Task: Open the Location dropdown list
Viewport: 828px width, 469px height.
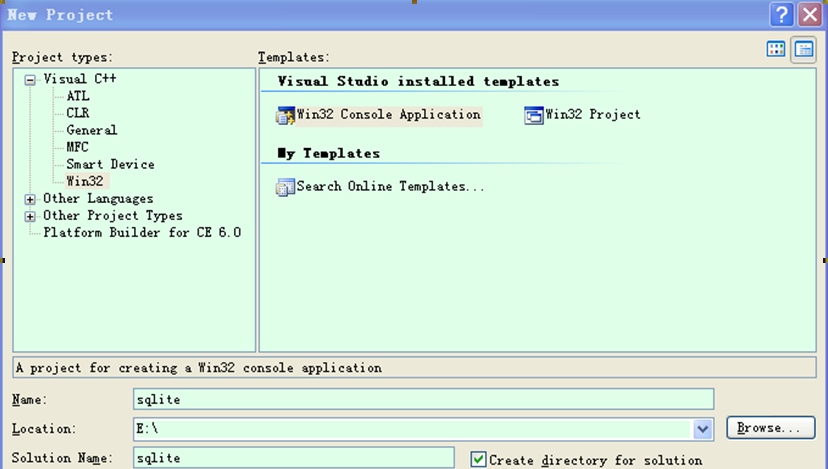Action: [x=703, y=429]
